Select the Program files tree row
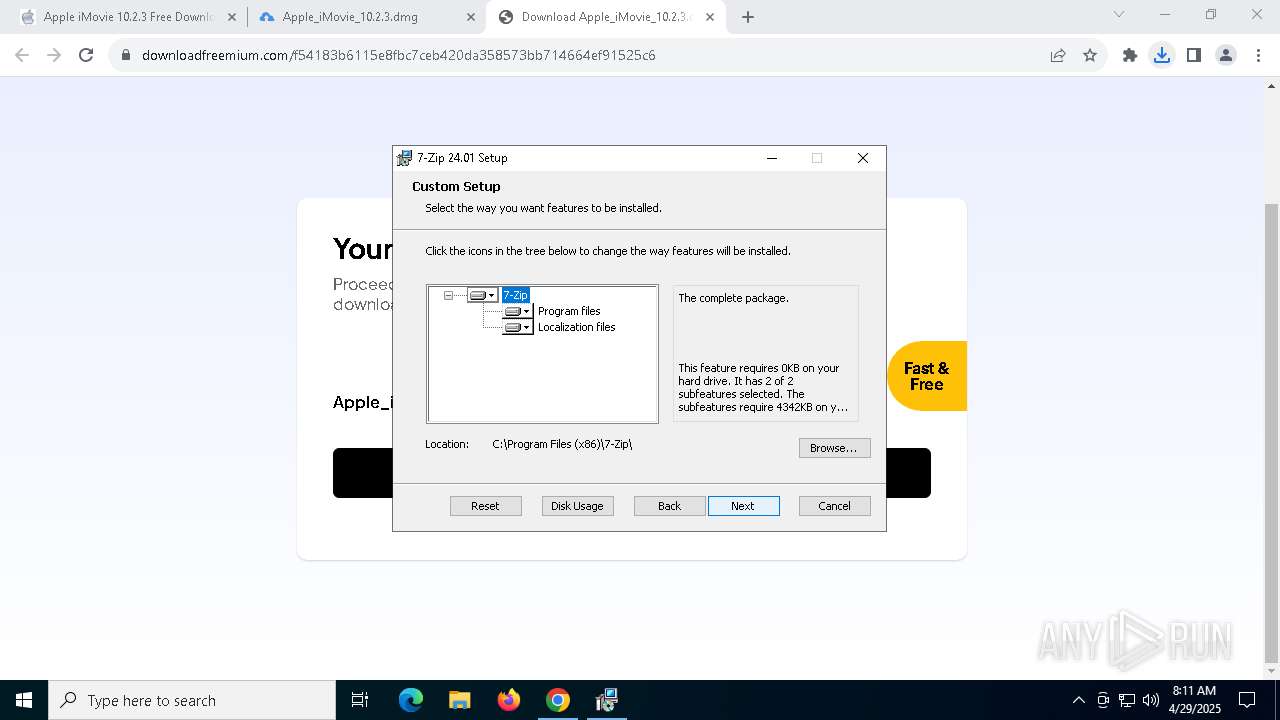Image resolution: width=1280 pixels, height=720 pixels. tap(569, 311)
